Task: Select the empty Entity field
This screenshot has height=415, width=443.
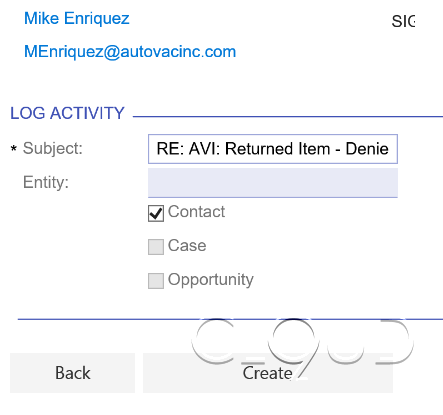Action: pos(273,183)
